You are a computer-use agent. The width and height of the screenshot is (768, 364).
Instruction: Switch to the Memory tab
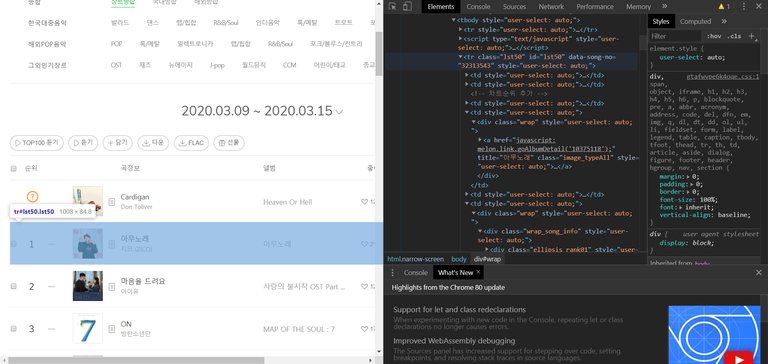pyautogui.click(x=638, y=7)
